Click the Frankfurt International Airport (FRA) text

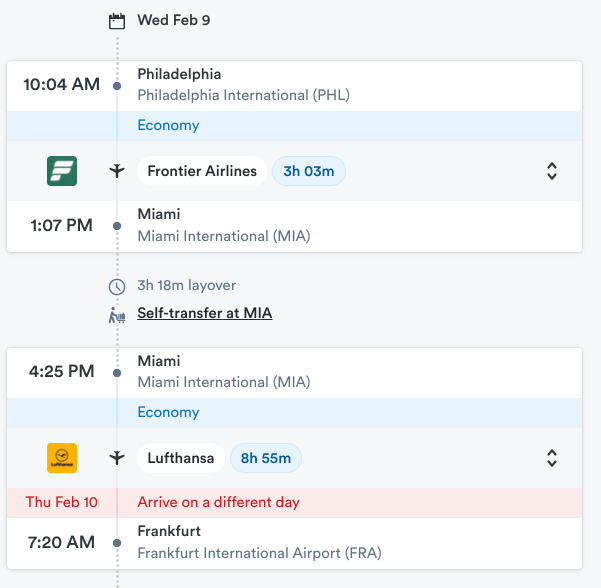pos(259,553)
